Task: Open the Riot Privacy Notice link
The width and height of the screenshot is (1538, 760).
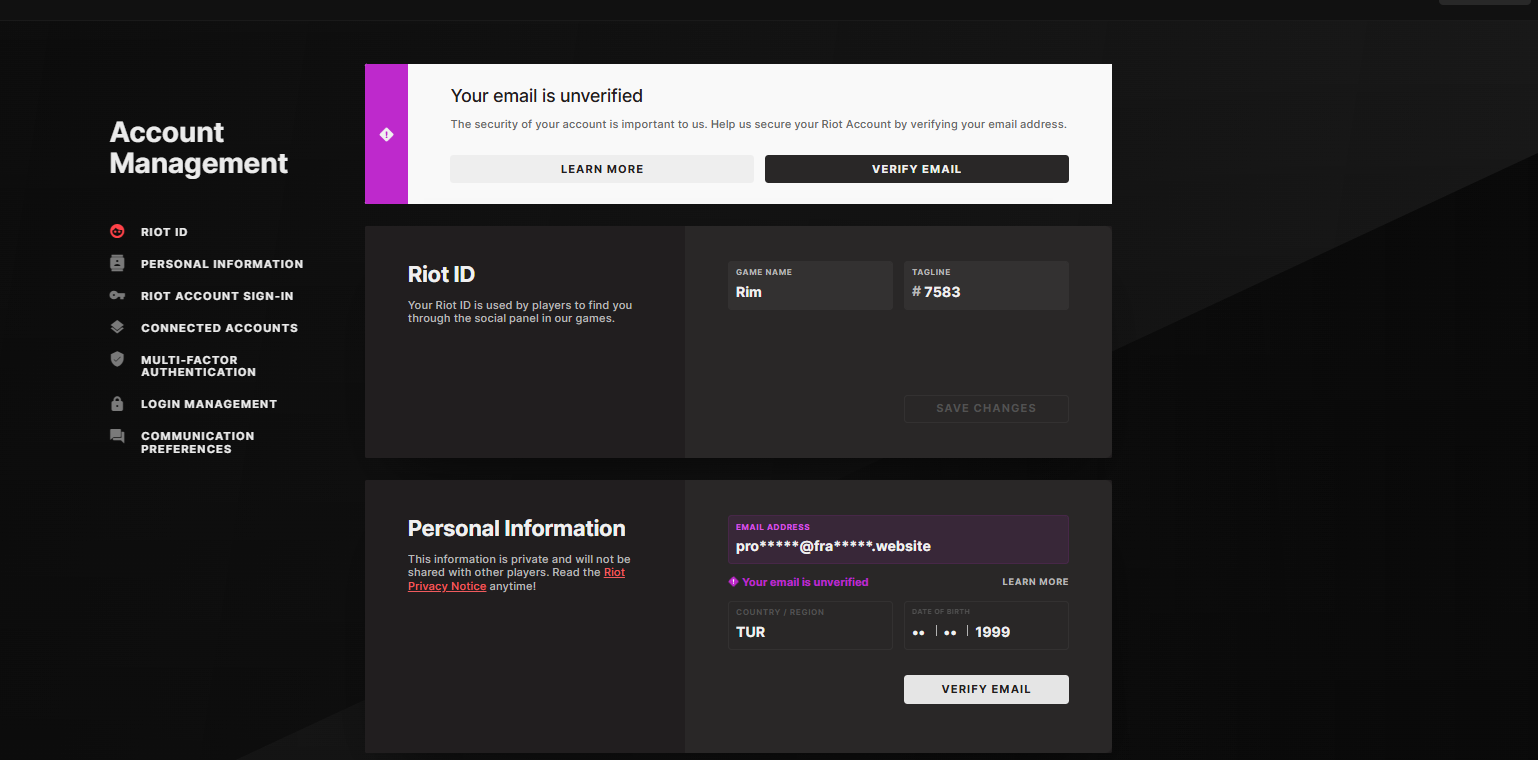Action: pyautogui.click(x=516, y=579)
